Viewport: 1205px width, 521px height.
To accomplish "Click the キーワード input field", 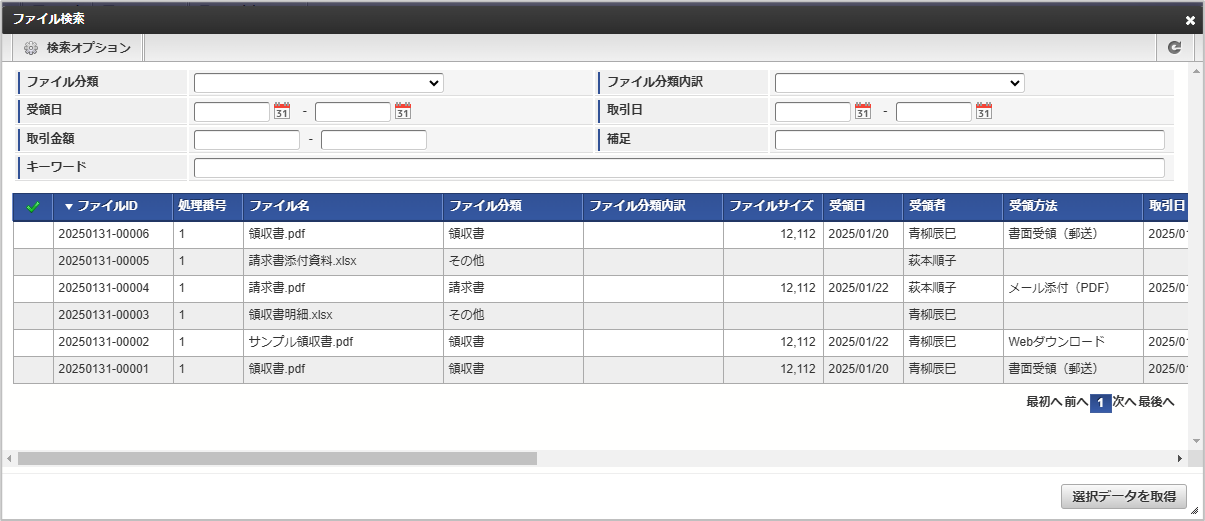I will (679, 167).
